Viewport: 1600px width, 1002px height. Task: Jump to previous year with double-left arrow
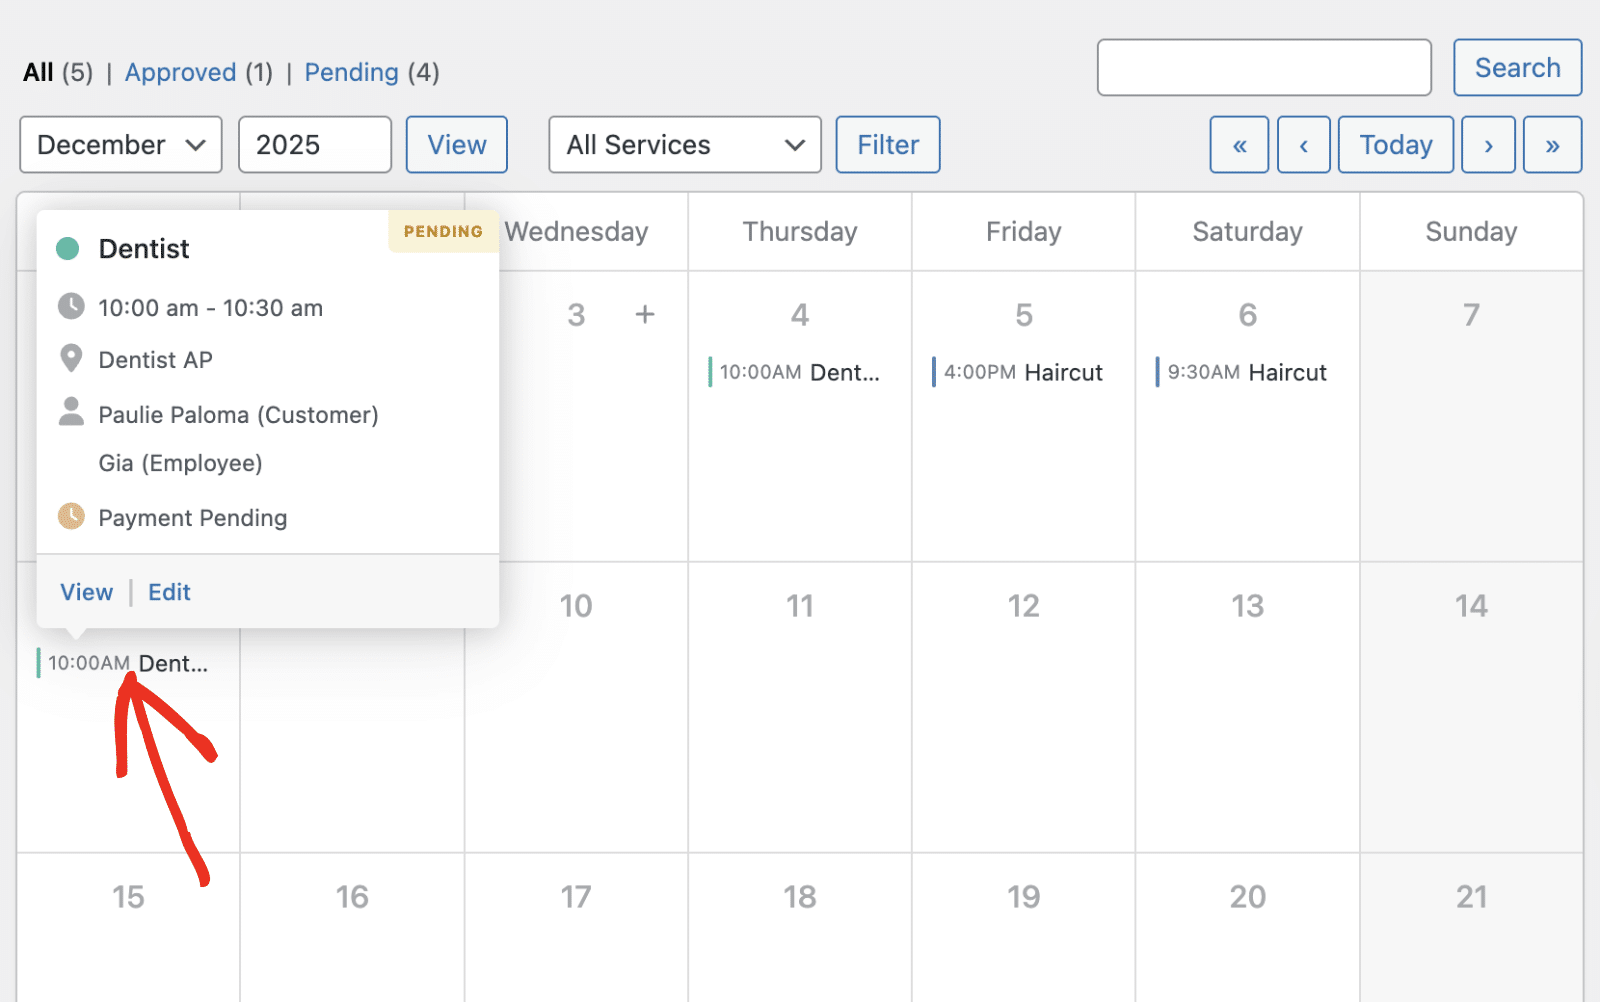1239,145
